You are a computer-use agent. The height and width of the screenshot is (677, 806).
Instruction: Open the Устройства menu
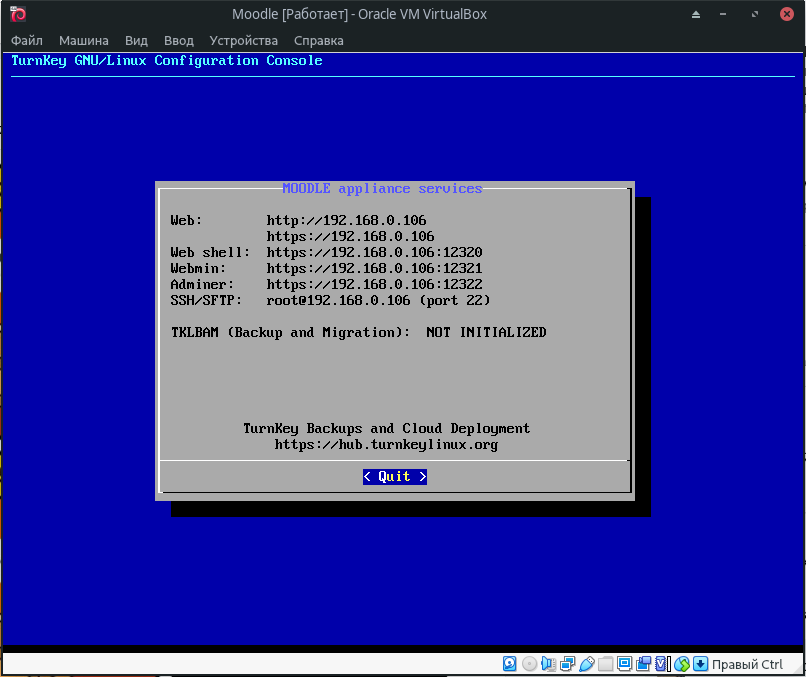pos(244,41)
